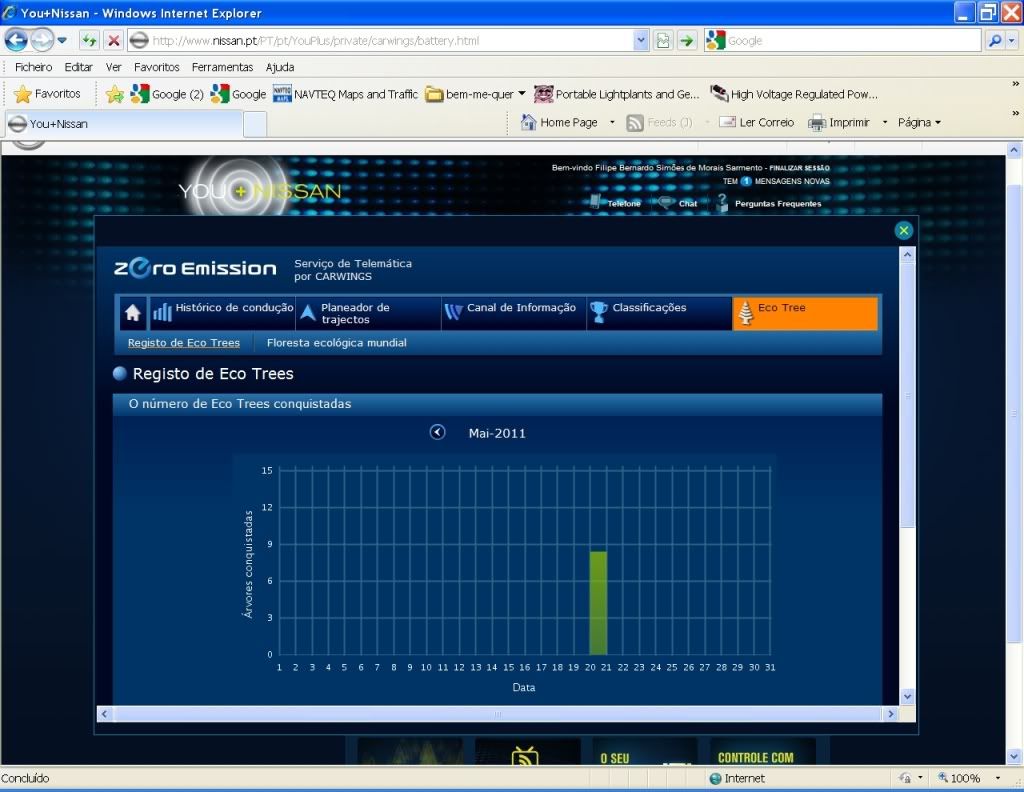The height and width of the screenshot is (792, 1024).
Task: Click the popup scroll down arrow
Action: (x=907, y=697)
